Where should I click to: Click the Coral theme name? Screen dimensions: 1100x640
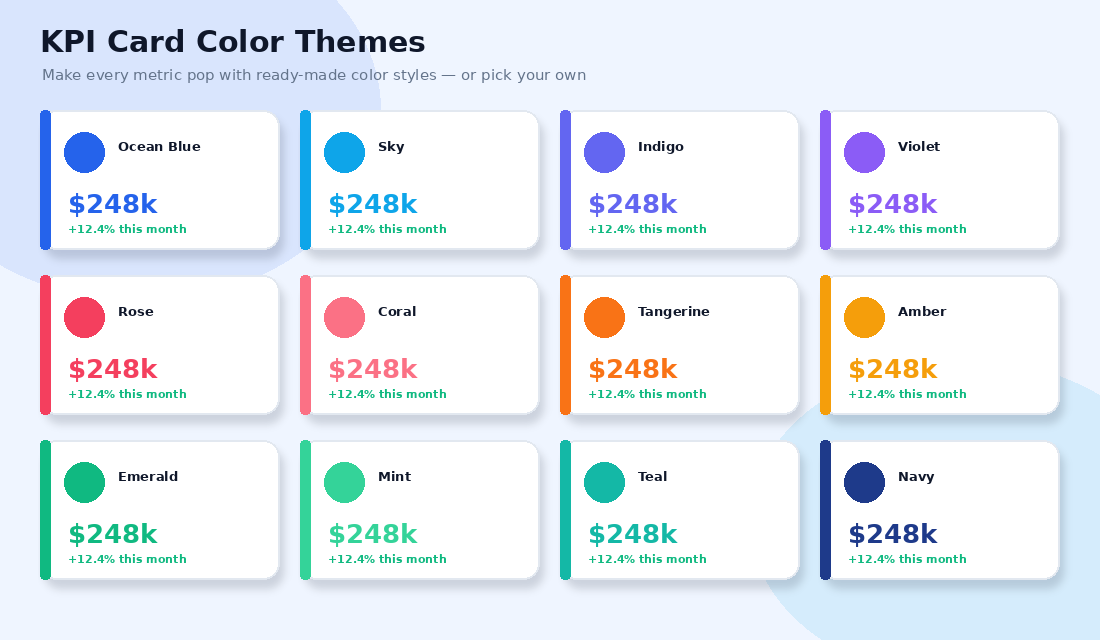(x=396, y=312)
